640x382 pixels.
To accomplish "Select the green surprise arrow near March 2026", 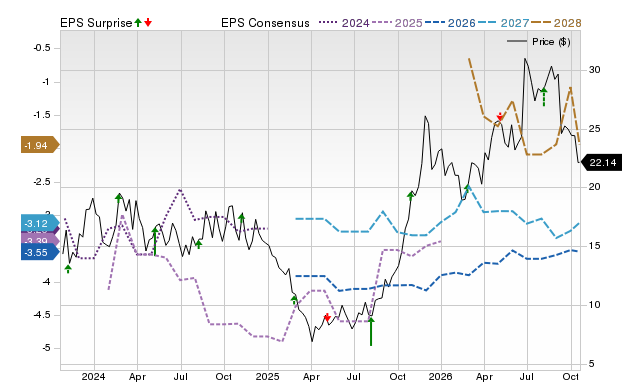I will tap(468, 189).
